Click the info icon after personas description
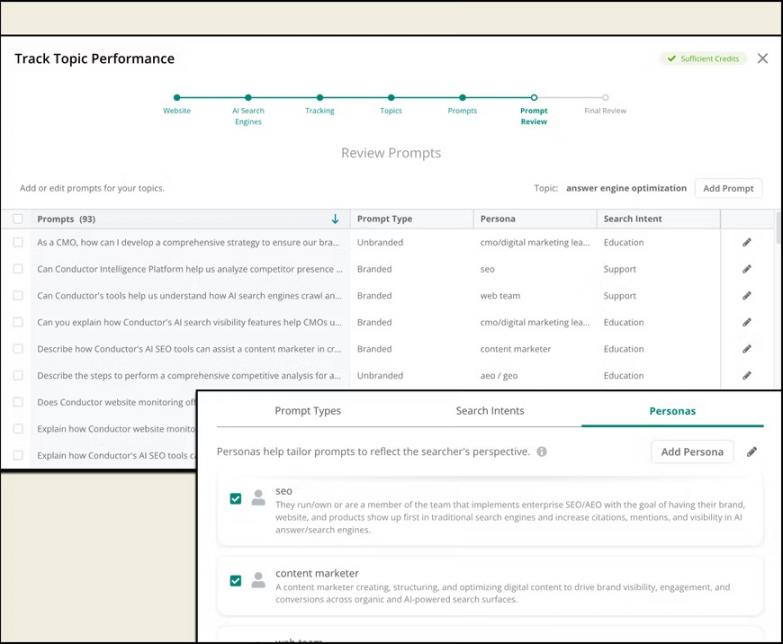783x644 pixels. [542, 451]
